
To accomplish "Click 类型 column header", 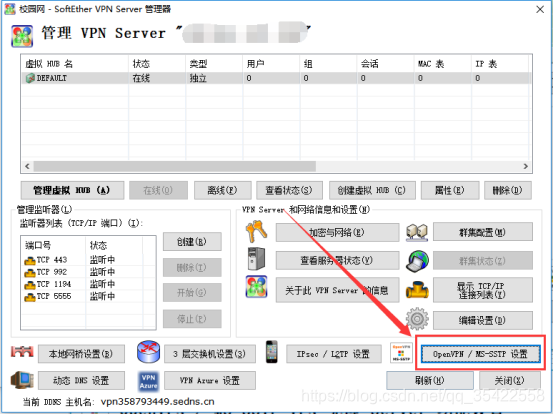I will tap(214, 64).
